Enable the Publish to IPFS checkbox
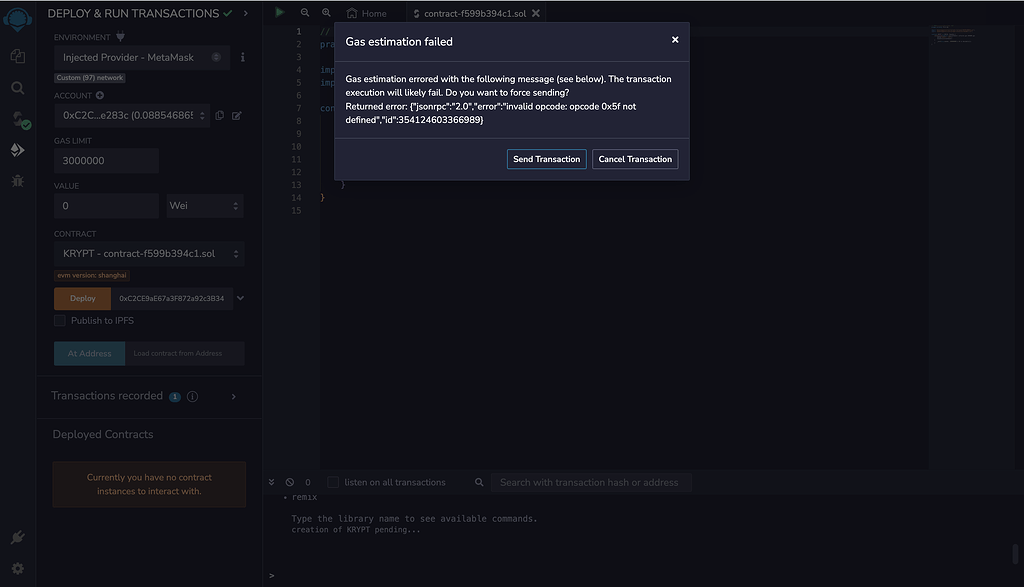 pyautogui.click(x=59, y=320)
